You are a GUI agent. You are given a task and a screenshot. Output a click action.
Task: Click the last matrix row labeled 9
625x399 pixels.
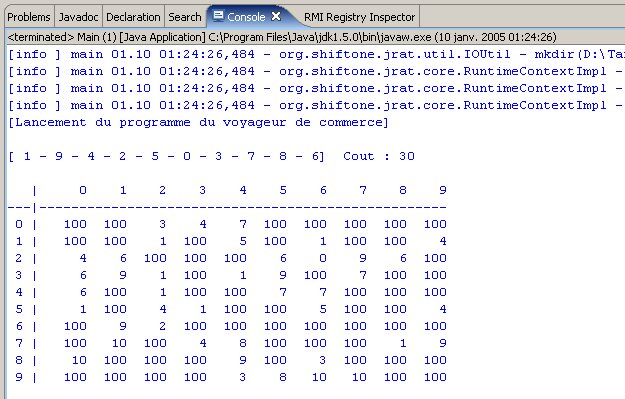227,377
